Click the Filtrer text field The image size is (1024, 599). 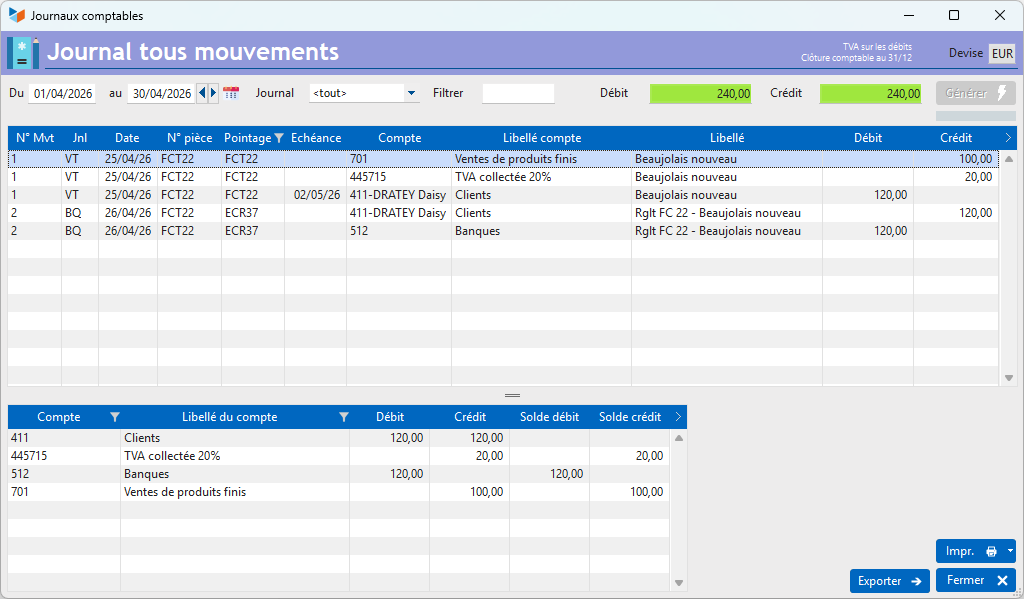518,93
